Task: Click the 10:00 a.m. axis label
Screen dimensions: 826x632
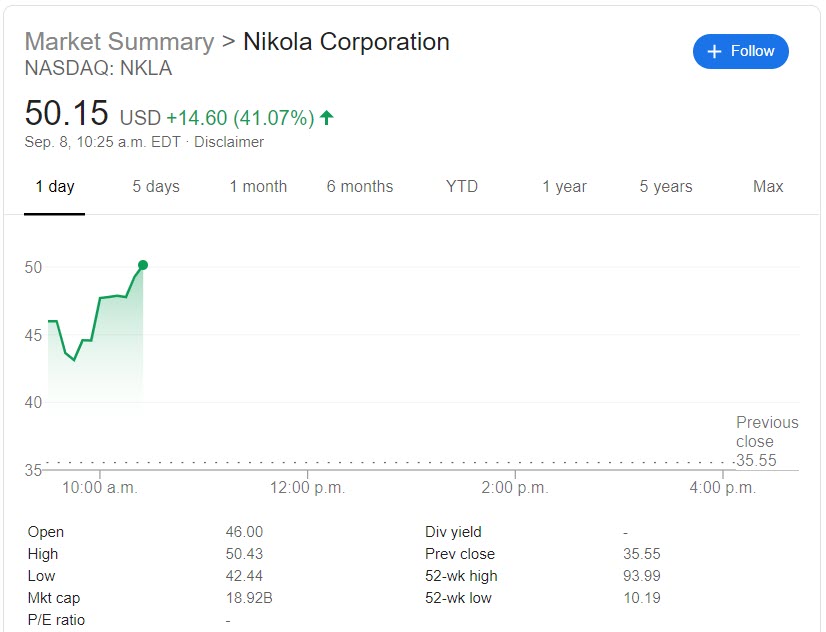Action: click(98, 488)
